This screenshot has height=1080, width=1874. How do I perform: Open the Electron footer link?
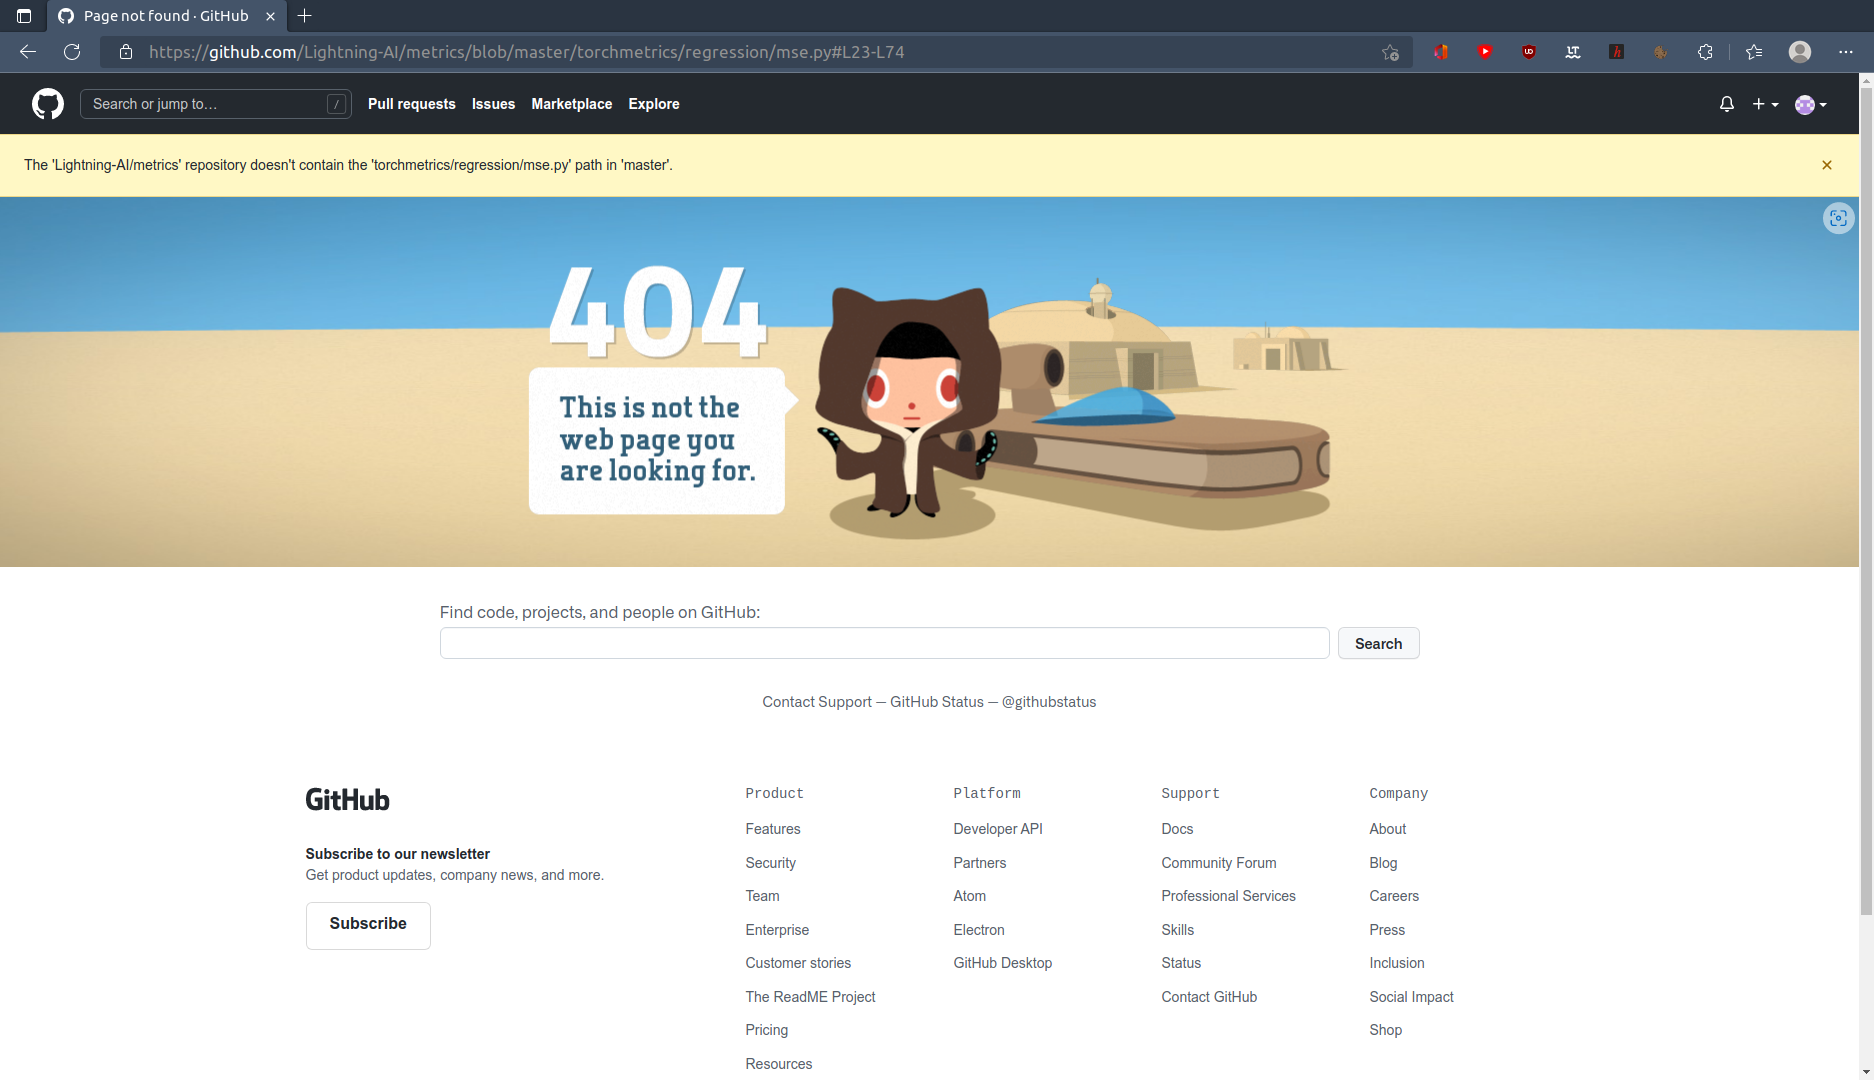click(979, 930)
